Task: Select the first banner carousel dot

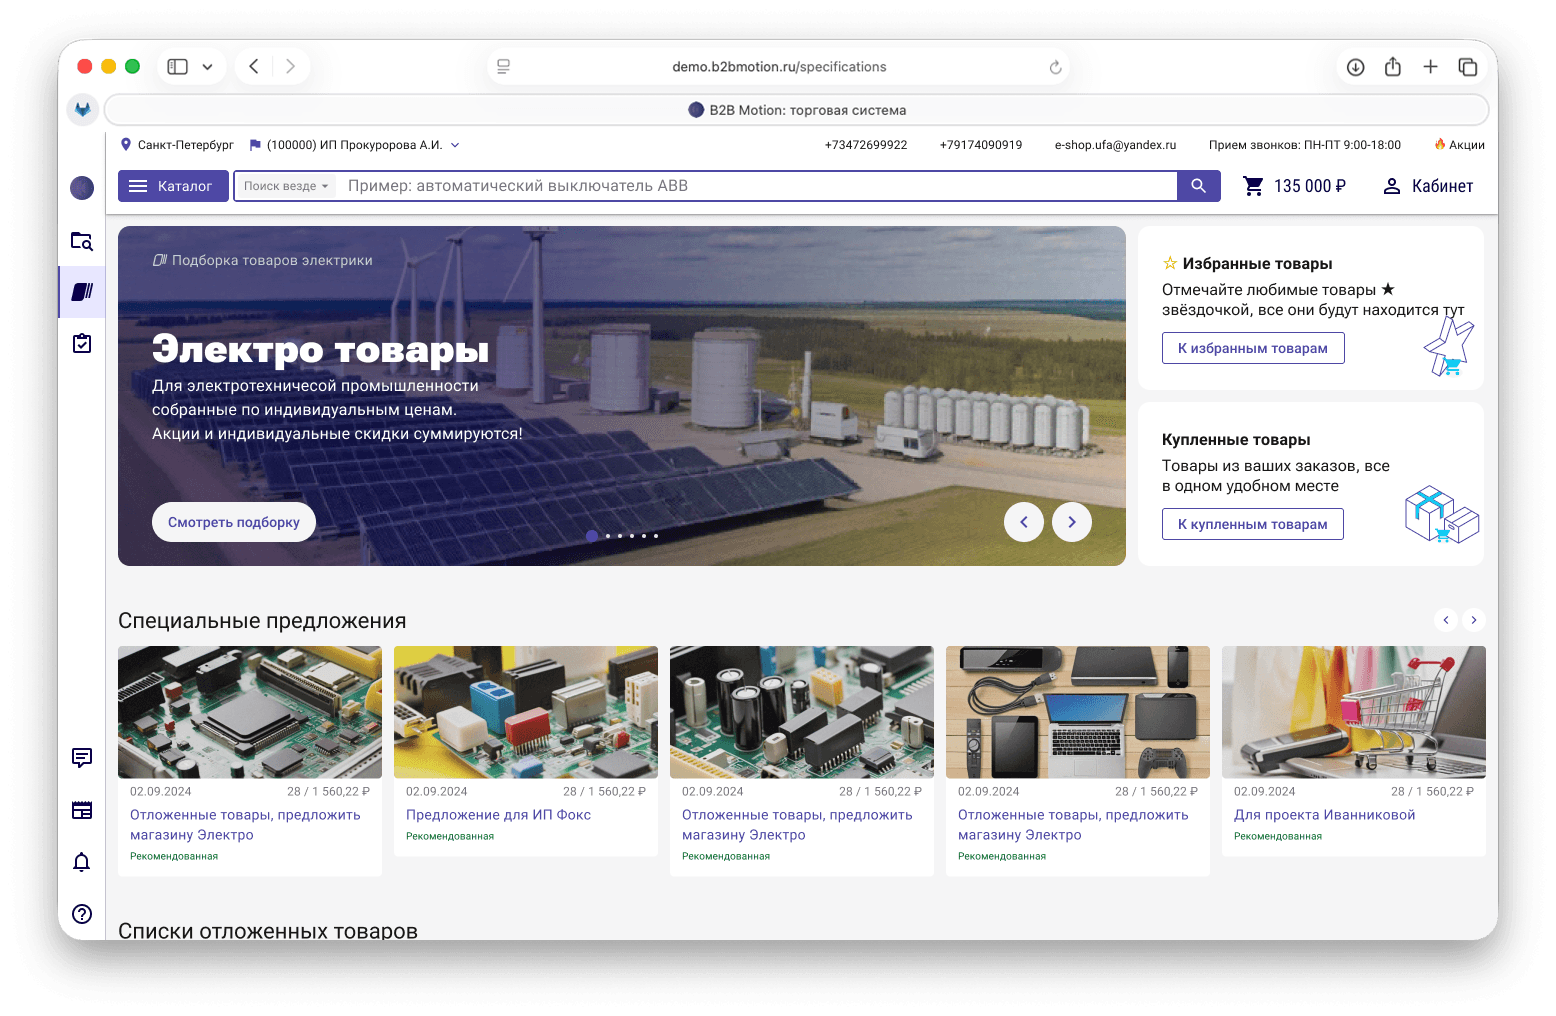Action: tap(592, 536)
